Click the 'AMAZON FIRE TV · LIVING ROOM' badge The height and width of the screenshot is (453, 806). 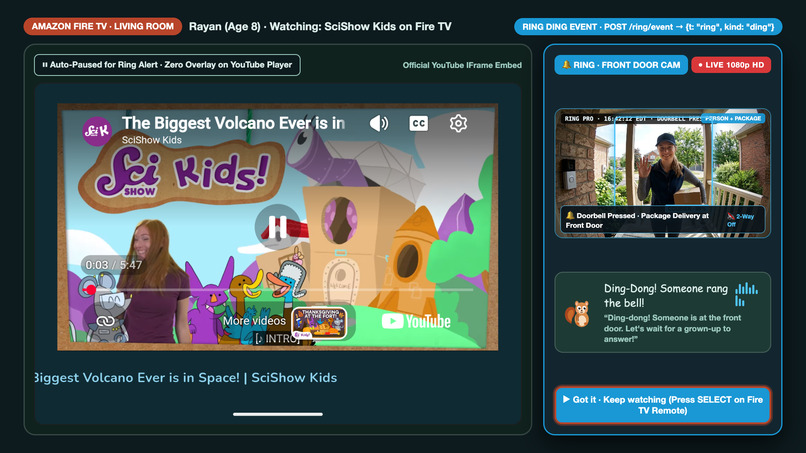pyautogui.click(x=103, y=26)
